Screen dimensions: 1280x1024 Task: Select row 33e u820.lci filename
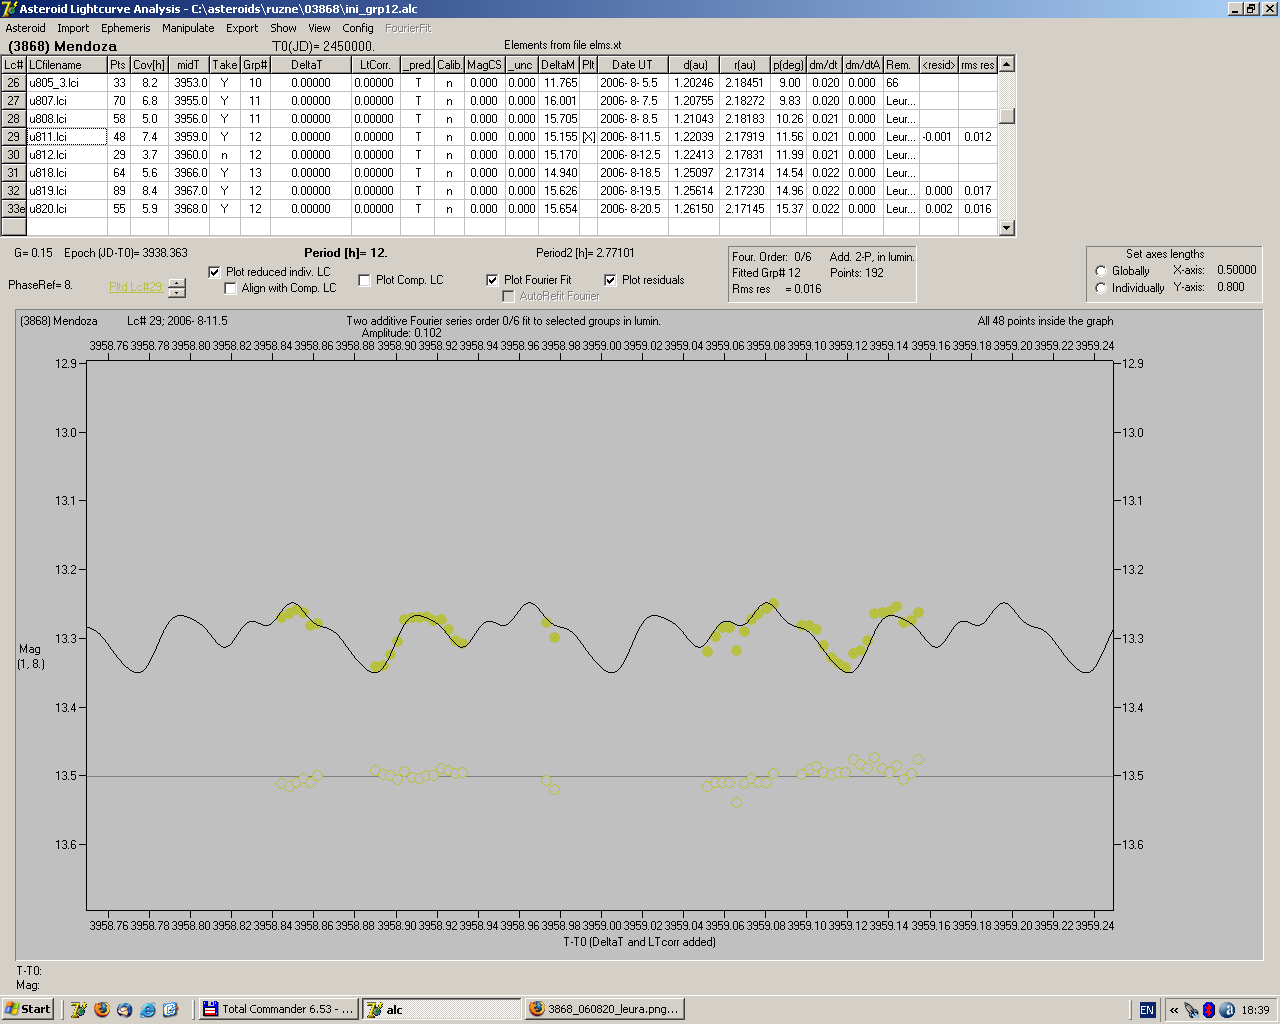point(67,209)
